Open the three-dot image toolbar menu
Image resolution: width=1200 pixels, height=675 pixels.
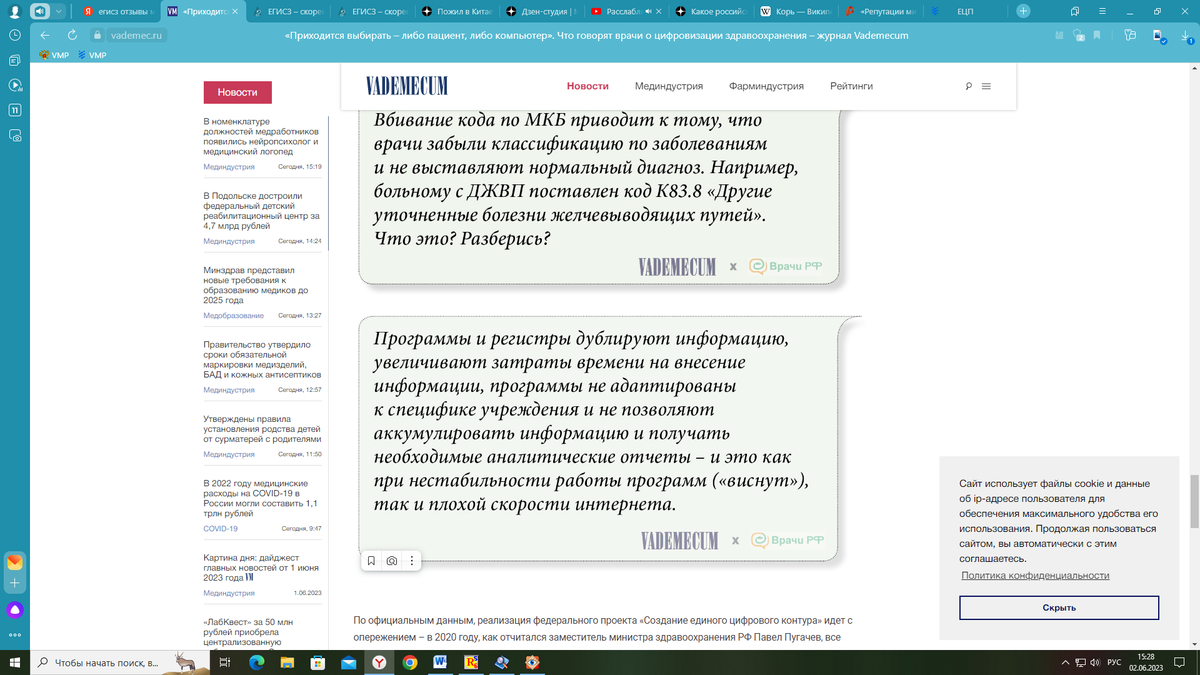412,561
